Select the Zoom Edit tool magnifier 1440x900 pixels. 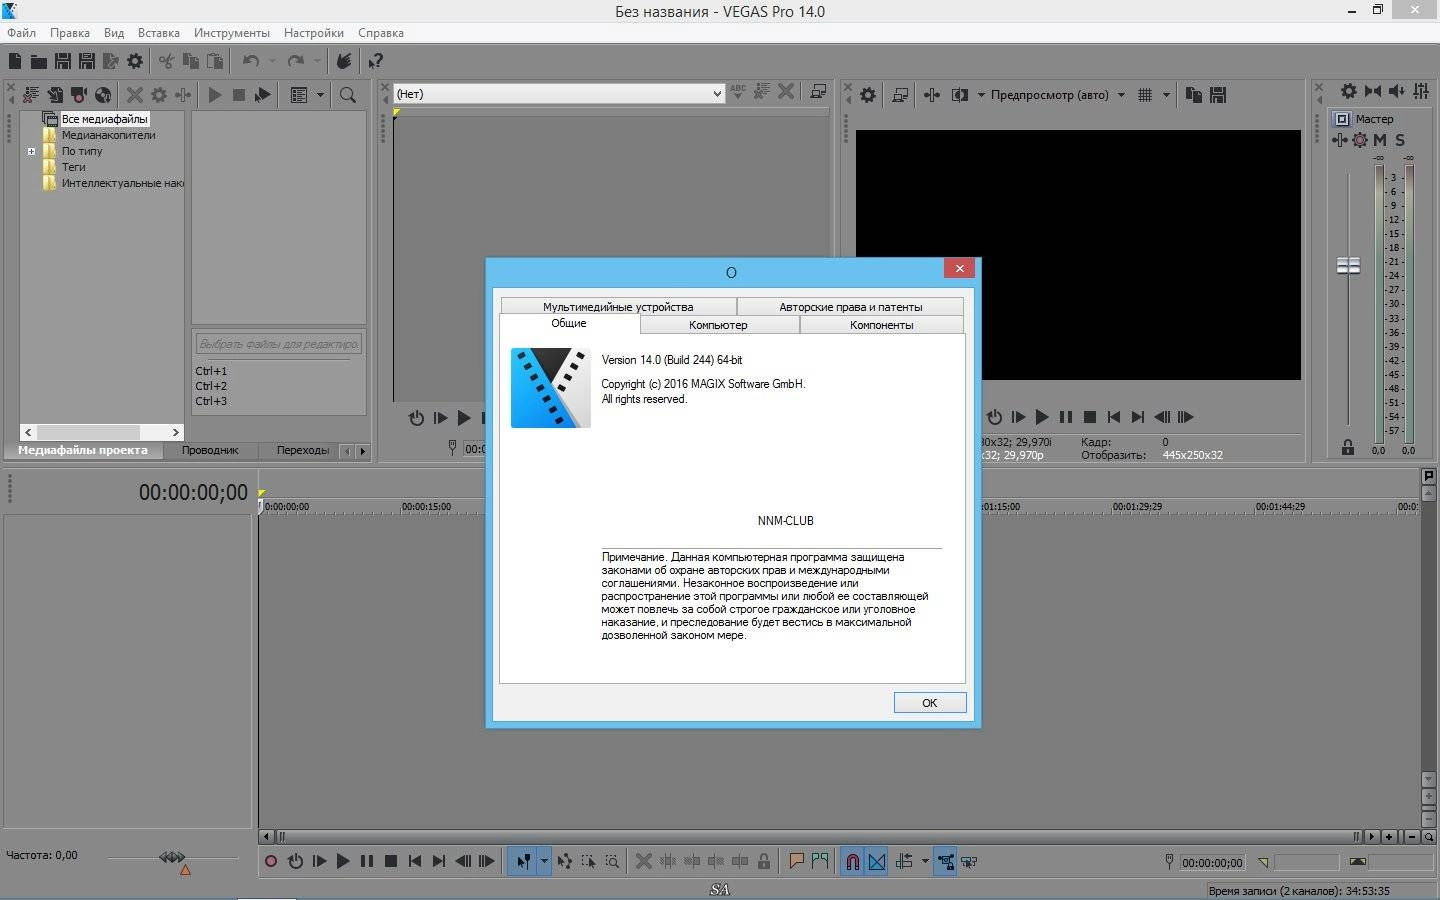point(612,861)
